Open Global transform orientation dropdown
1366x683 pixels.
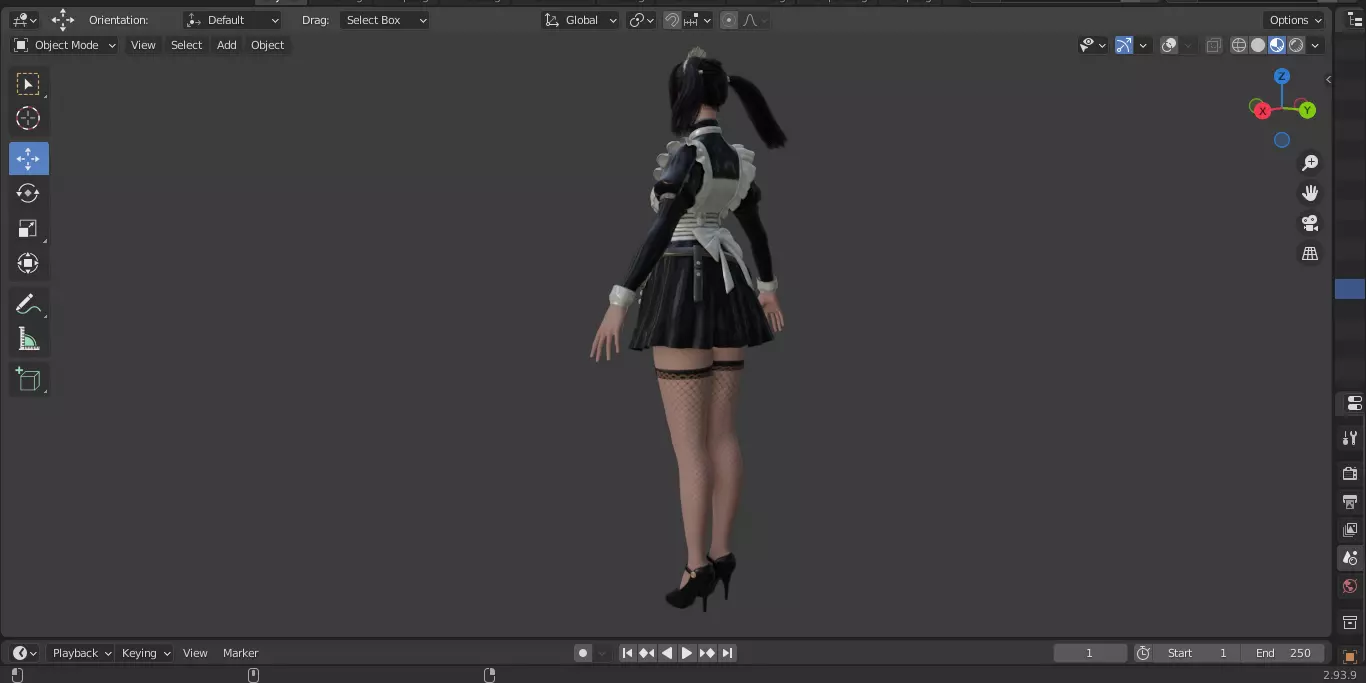581,20
